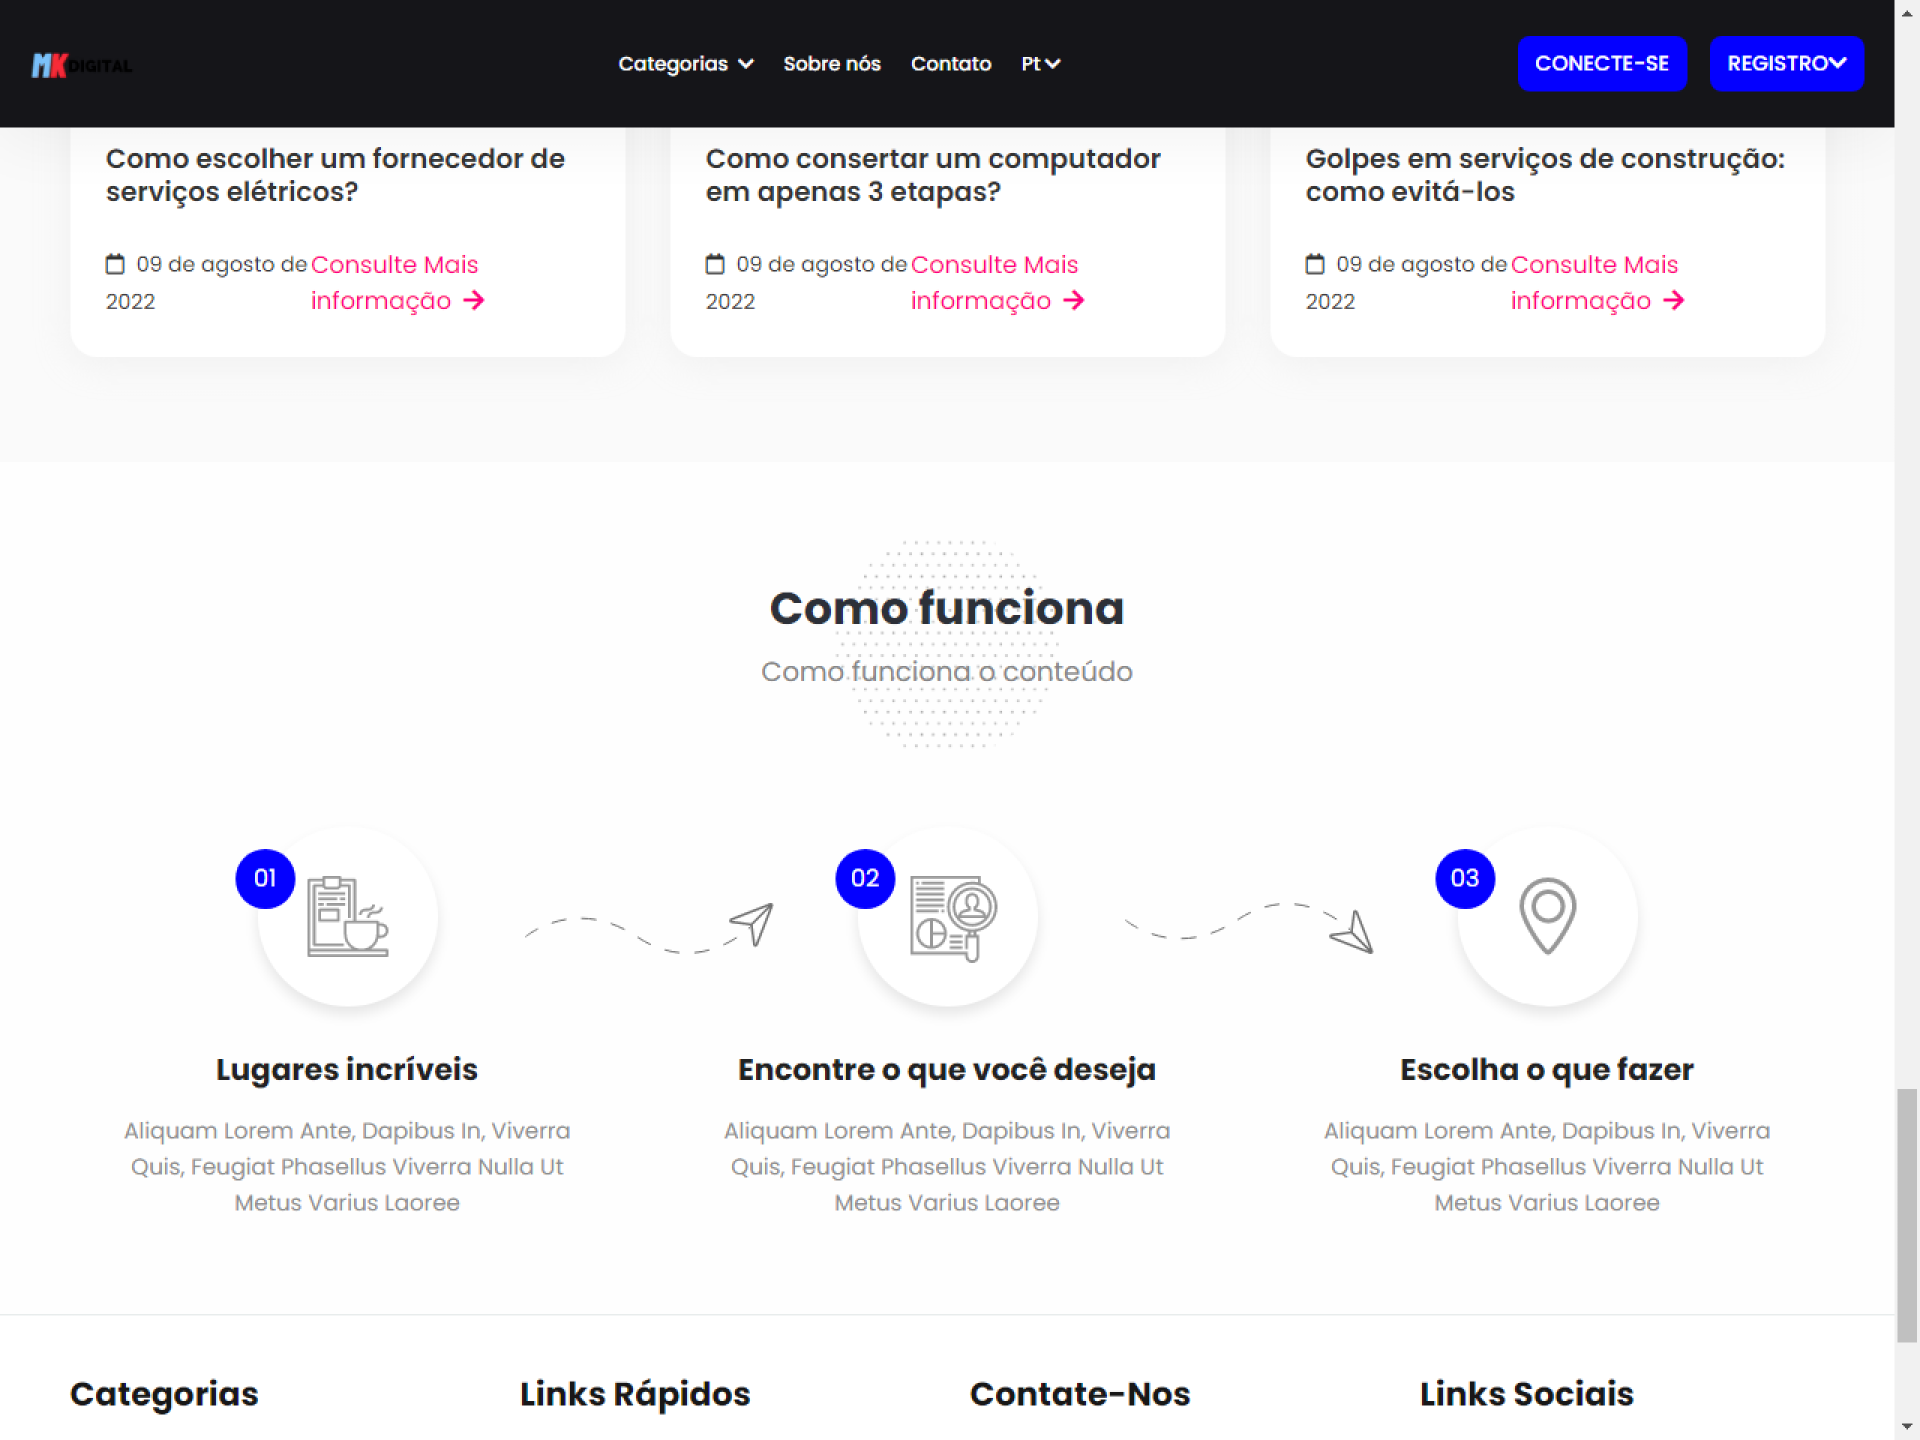Open article about fixing computer in 3 steps
The width and height of the screenshot is (1920, 1440).
click(932, 175)
